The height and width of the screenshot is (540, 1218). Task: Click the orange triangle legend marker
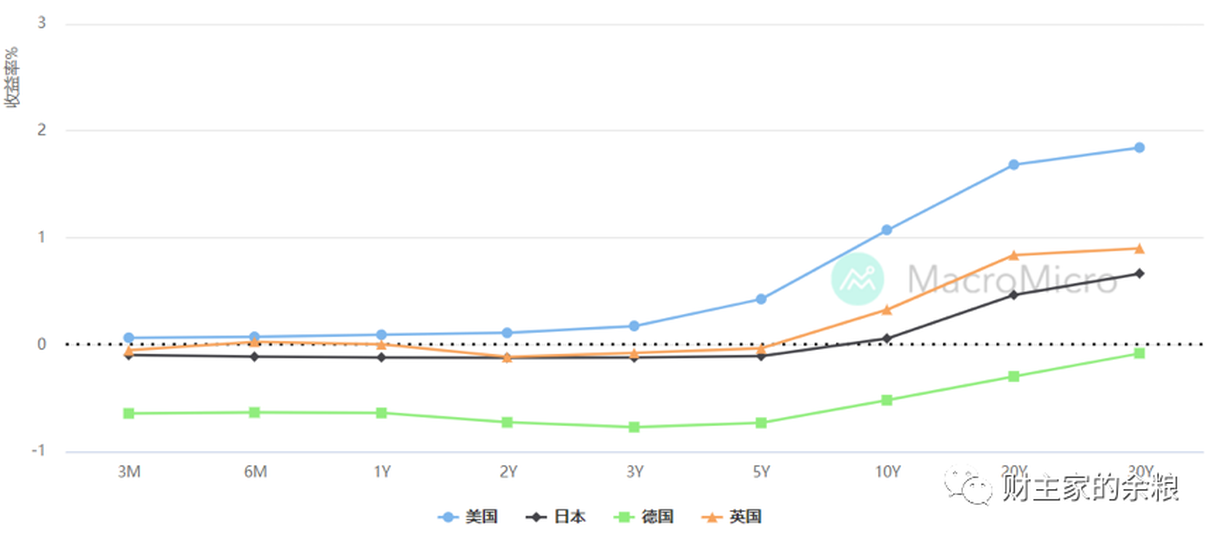(x=712, y=517)
